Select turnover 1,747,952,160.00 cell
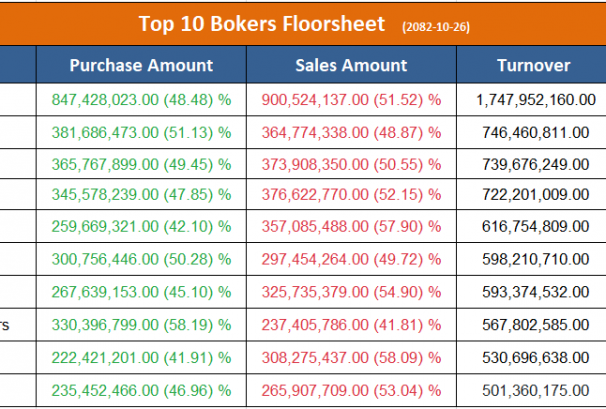Image resolution: width=606 pixels, height=409 pixels. 533,99
